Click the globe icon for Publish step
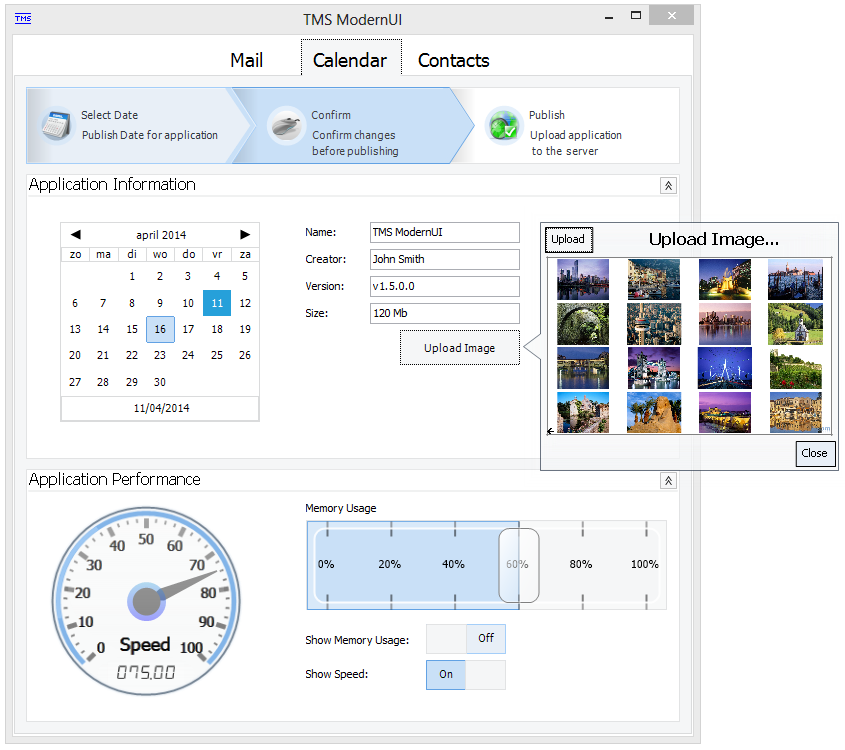 tap(503, 126)
